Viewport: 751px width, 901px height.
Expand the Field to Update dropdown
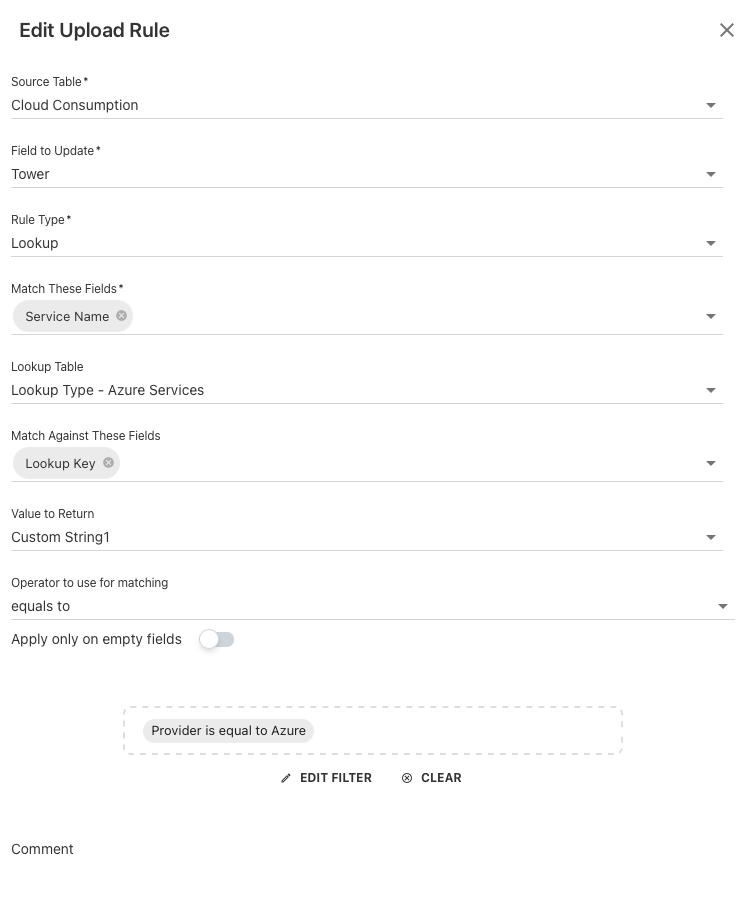711,174
